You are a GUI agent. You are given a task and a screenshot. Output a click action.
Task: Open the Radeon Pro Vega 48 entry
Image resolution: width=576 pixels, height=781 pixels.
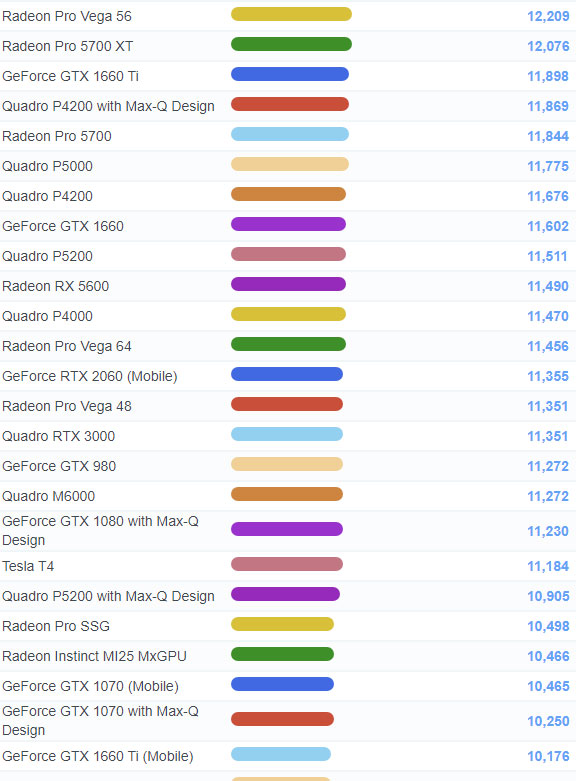[x=67, y=406]
